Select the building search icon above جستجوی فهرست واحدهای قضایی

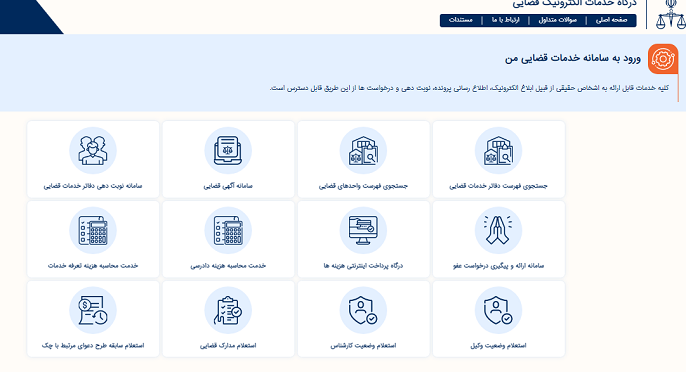click(363, 151)
